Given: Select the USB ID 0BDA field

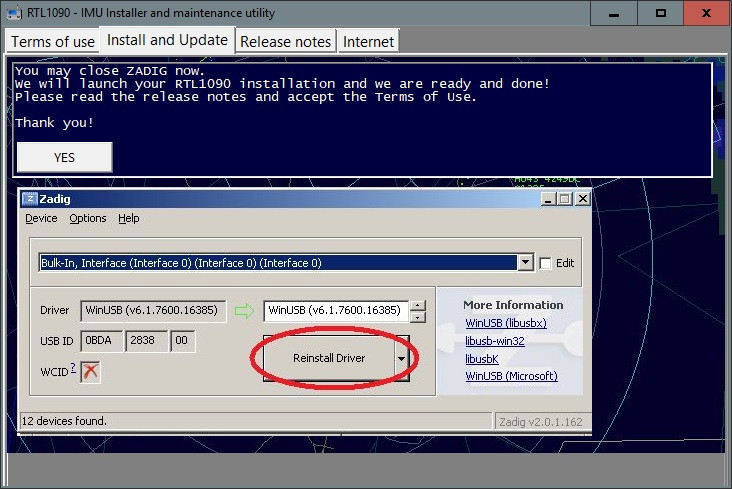Looking at the screenshot, I should (x=102, y=340).
